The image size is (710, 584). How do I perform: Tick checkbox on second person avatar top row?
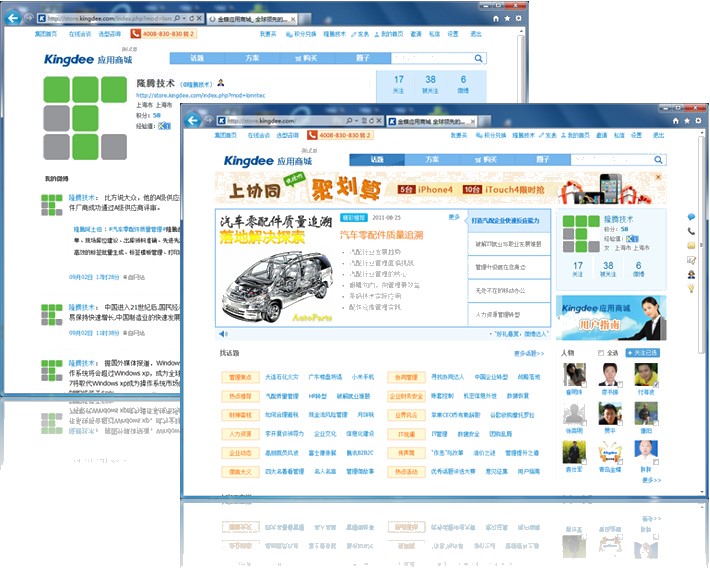coord(620,385)
